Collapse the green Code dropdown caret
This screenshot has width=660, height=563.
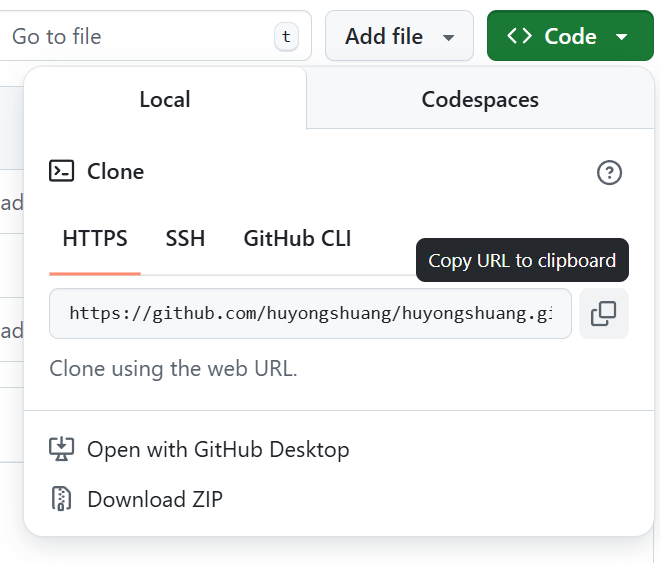pos(621,37)
